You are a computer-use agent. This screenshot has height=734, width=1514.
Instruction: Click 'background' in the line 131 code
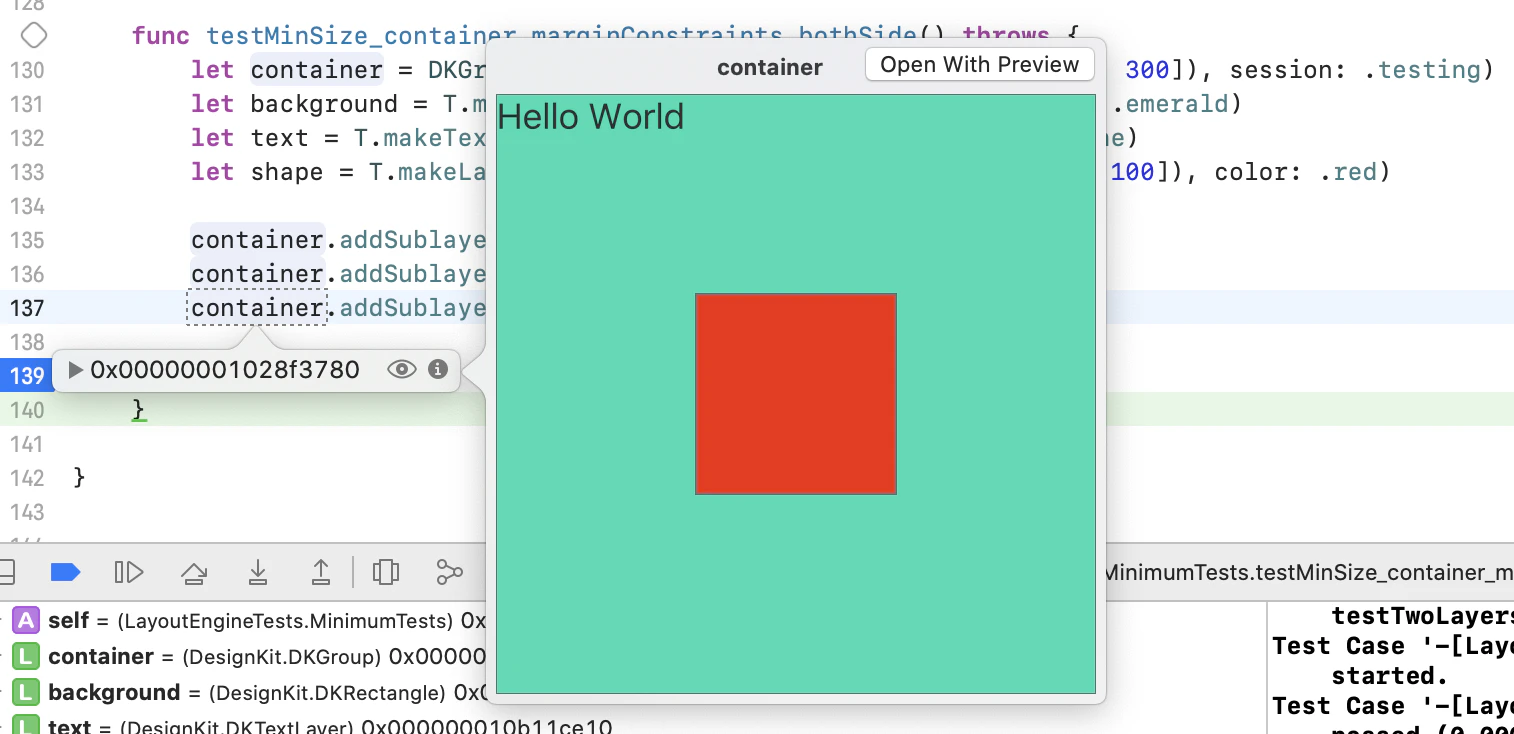(324, 104)
